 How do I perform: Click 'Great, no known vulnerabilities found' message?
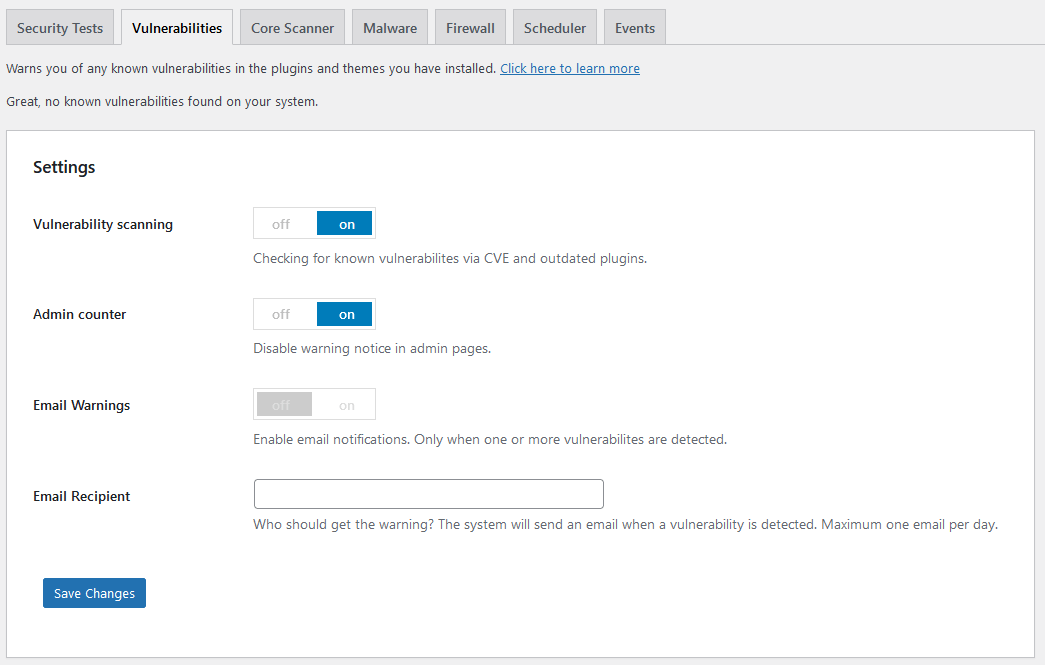tap(162, 101)
